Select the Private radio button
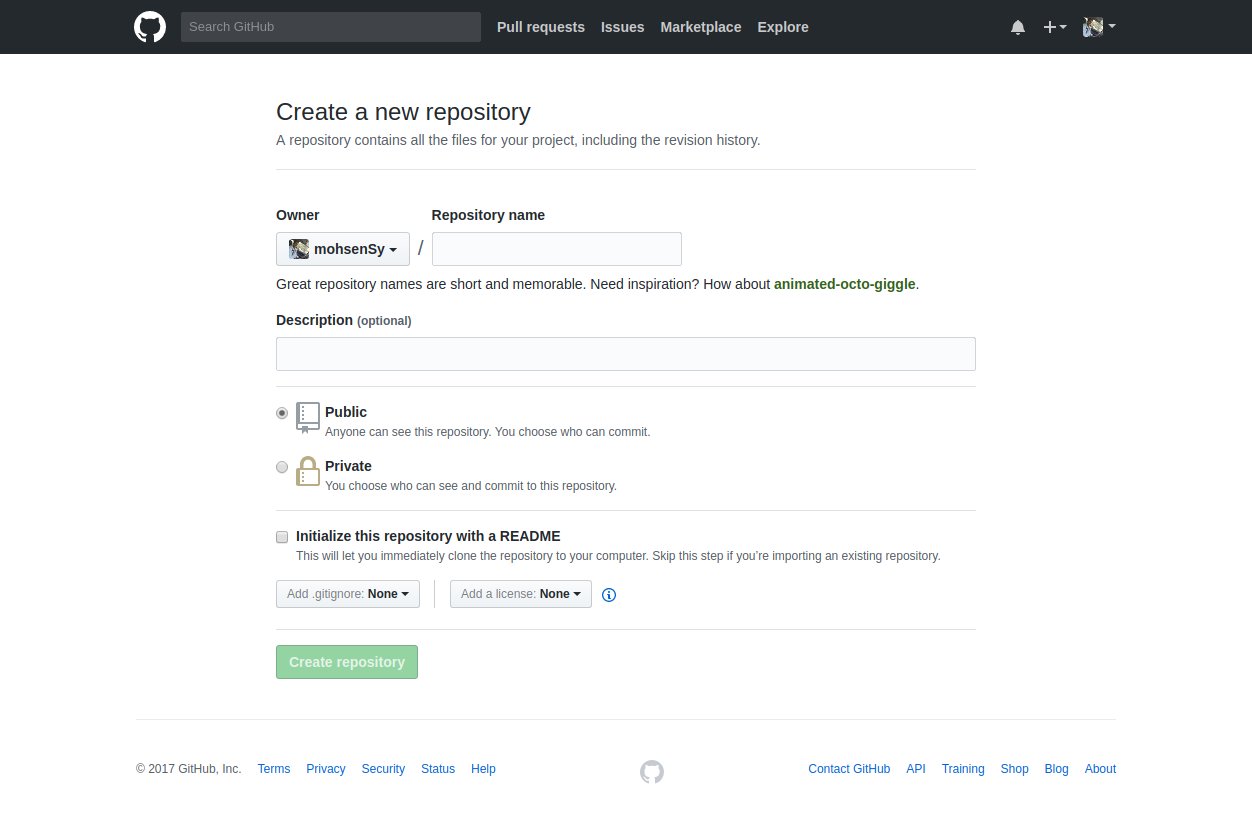This screenshot has width=1252, height=825. (282, 466)
